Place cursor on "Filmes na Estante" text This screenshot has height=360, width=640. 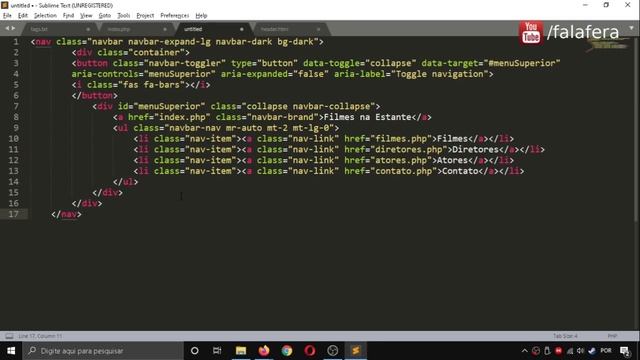367,117
